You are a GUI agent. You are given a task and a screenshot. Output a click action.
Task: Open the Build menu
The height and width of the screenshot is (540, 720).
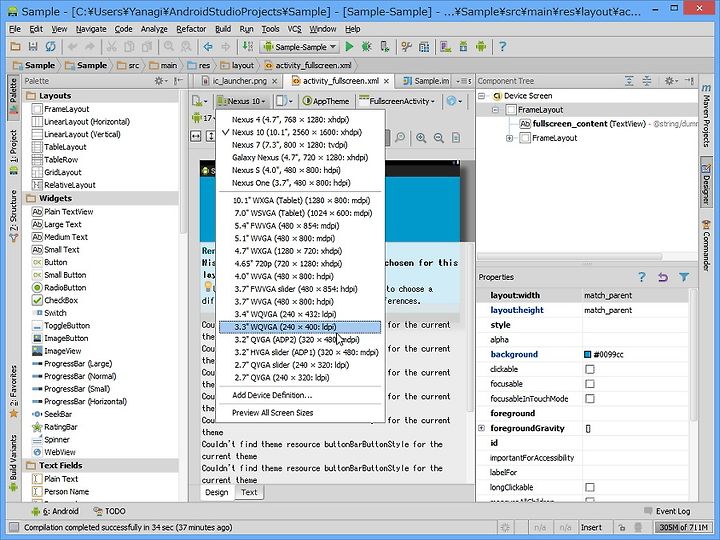pos(223,29)
